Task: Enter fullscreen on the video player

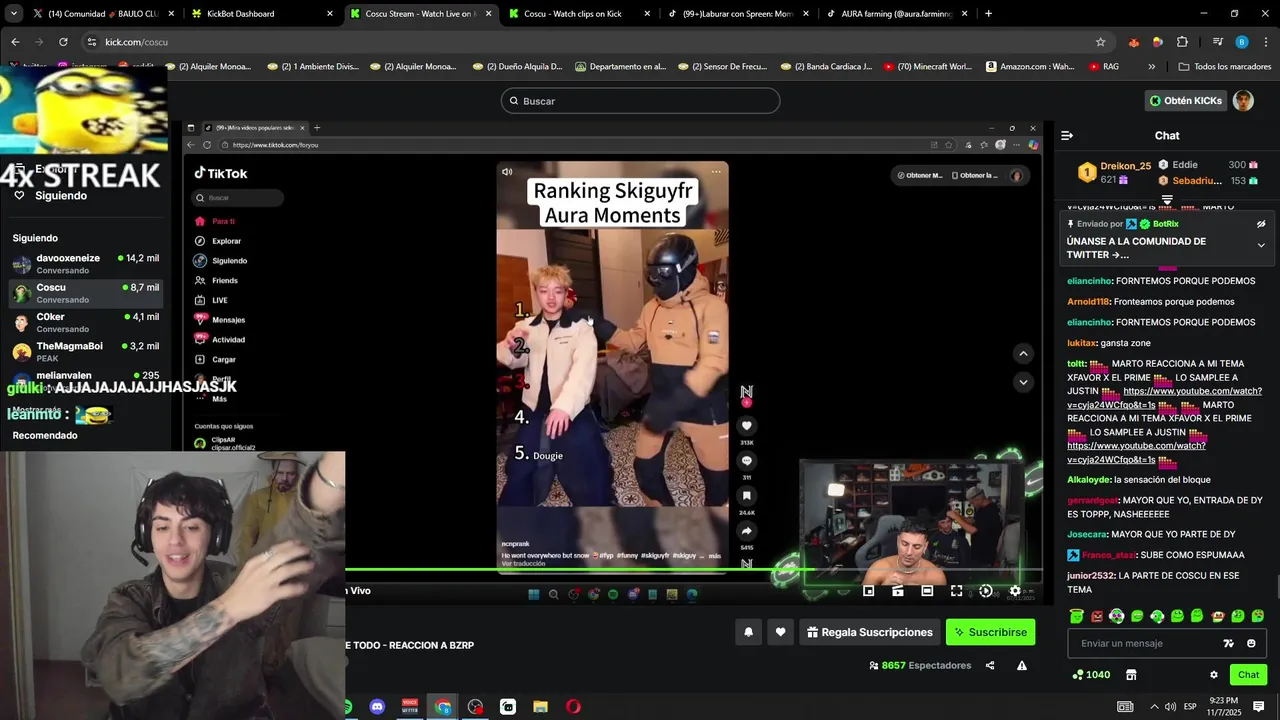Action: 956,591
